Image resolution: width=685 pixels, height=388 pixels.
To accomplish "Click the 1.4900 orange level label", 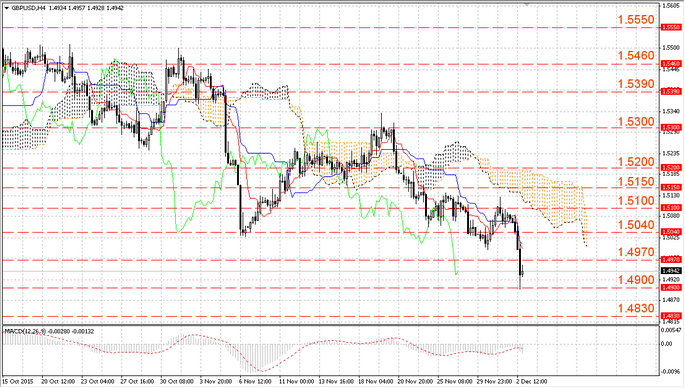I will (636, 280).
